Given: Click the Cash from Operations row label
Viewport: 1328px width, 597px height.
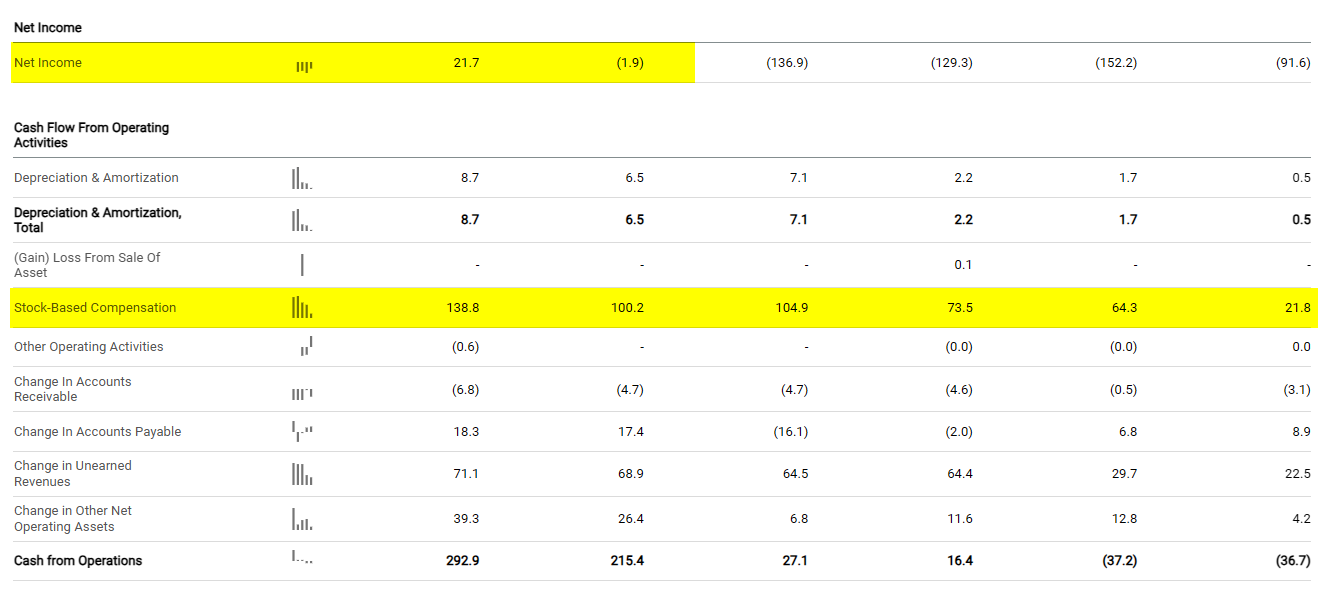Looking at the screenshot, I should pyautogui.click(x=78, y=561).
